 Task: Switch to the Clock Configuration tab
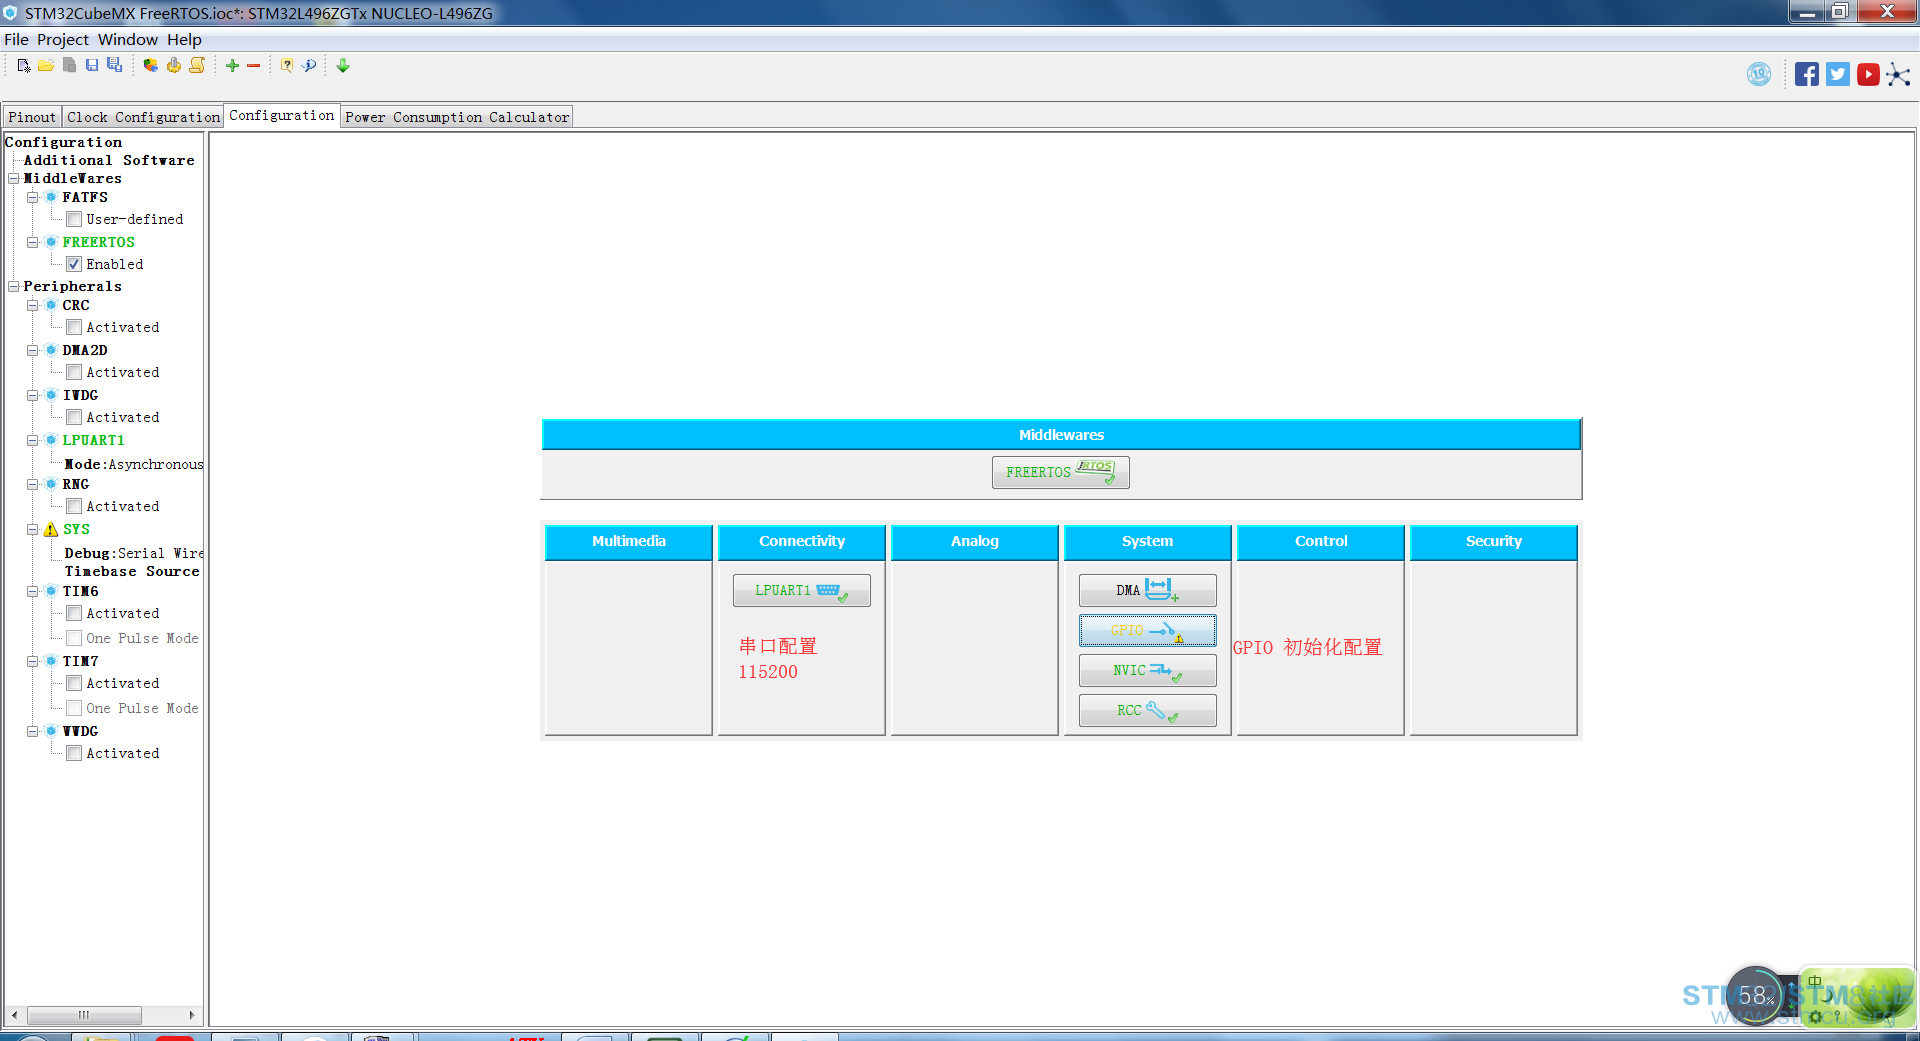pos(143,117)
